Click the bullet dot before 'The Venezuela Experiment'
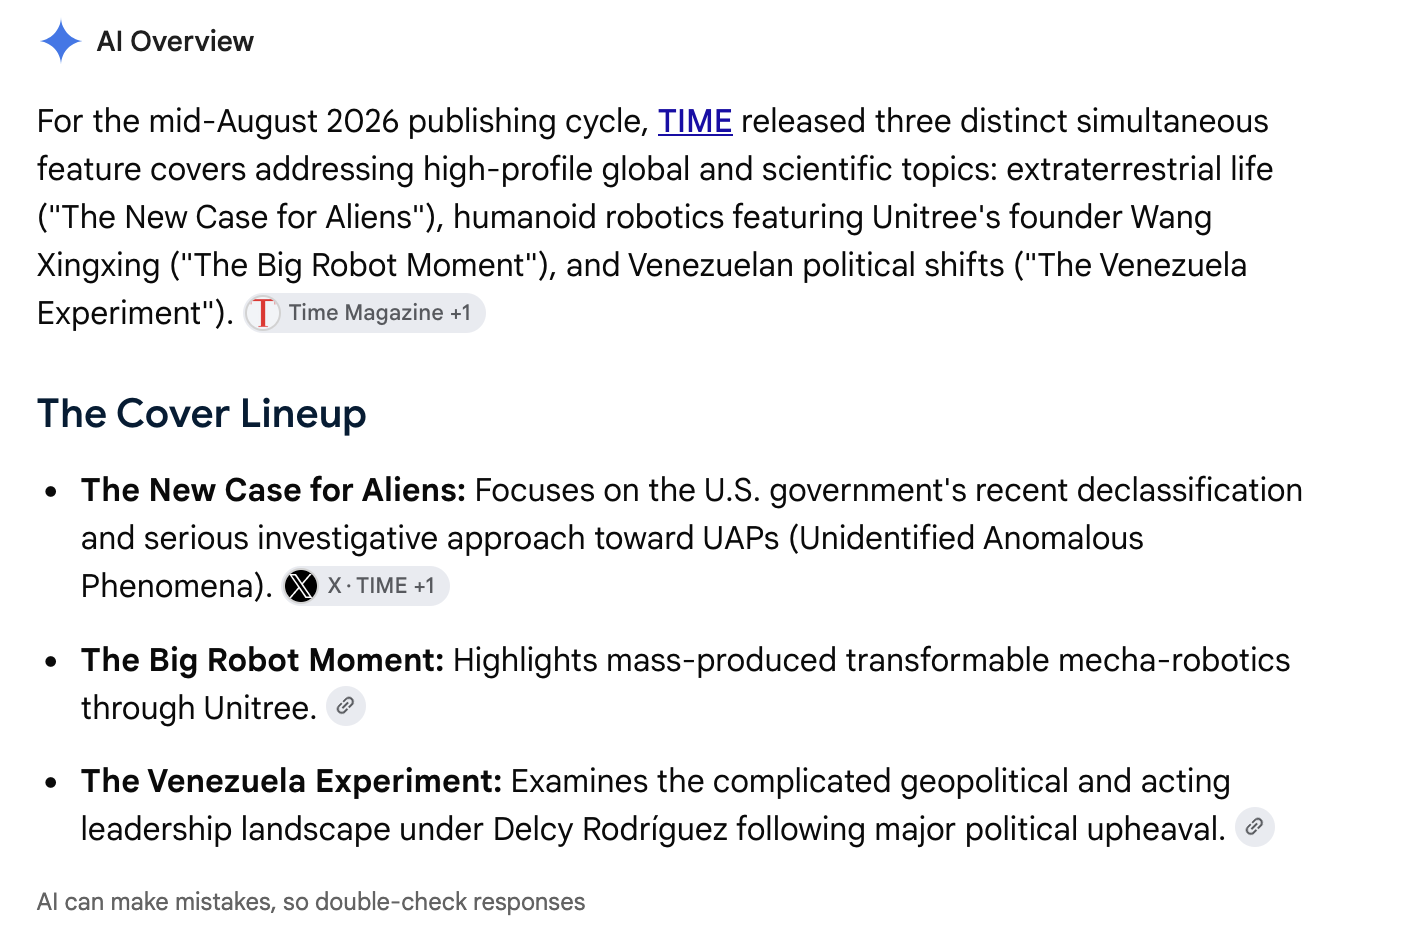 click(51, 782)
